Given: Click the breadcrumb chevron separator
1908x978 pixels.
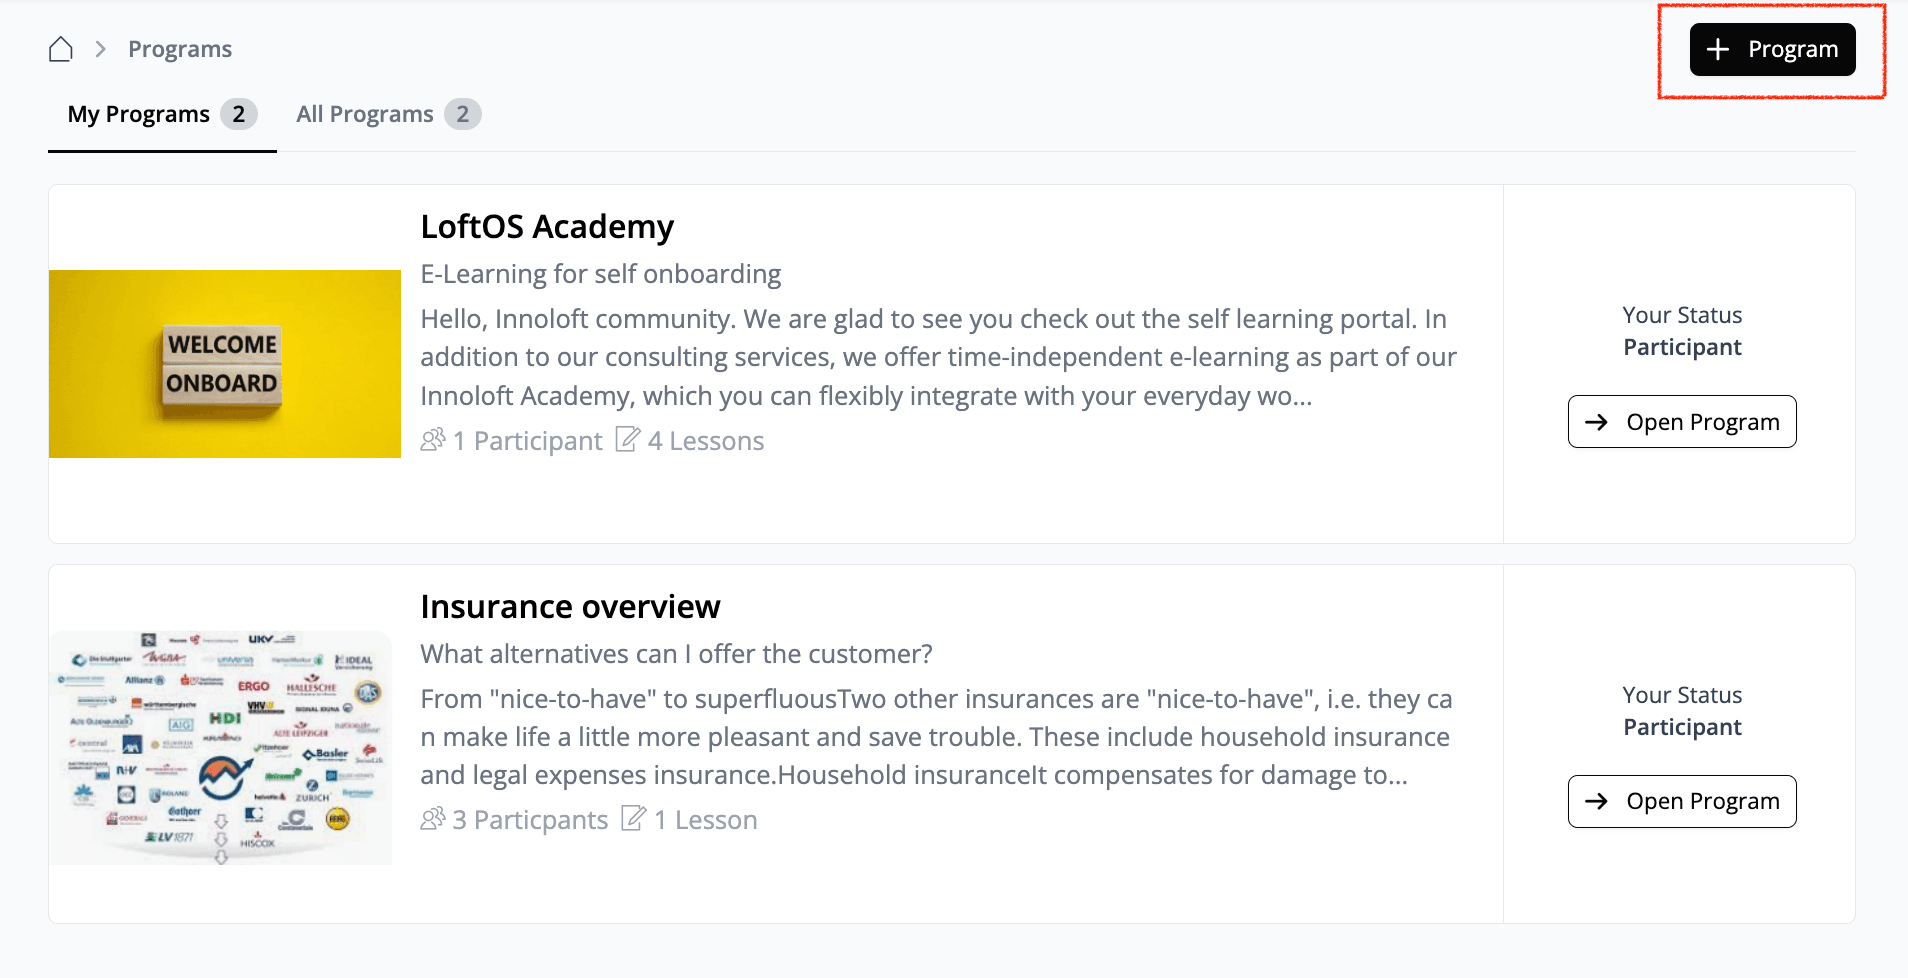Looking at the screenshot, I should (x=100, y=49).
